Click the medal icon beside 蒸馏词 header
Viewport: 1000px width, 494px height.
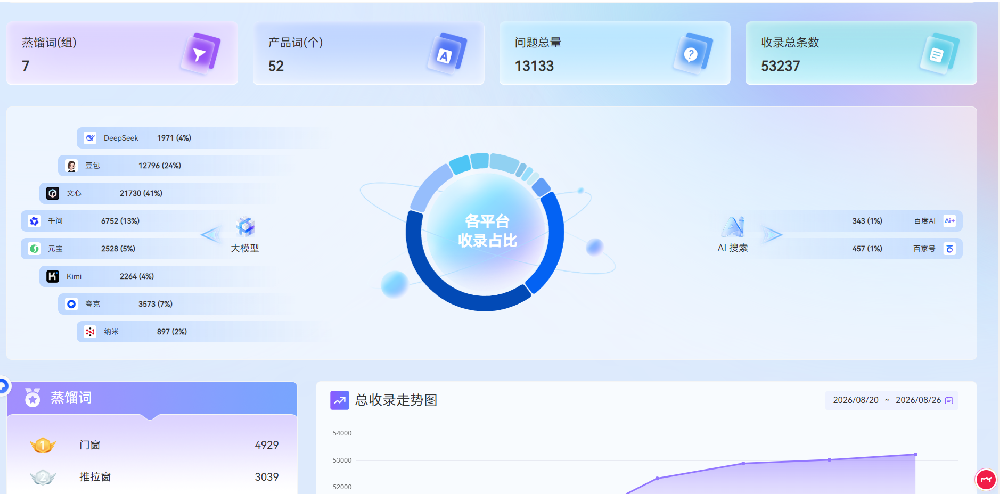pos(33,398)
